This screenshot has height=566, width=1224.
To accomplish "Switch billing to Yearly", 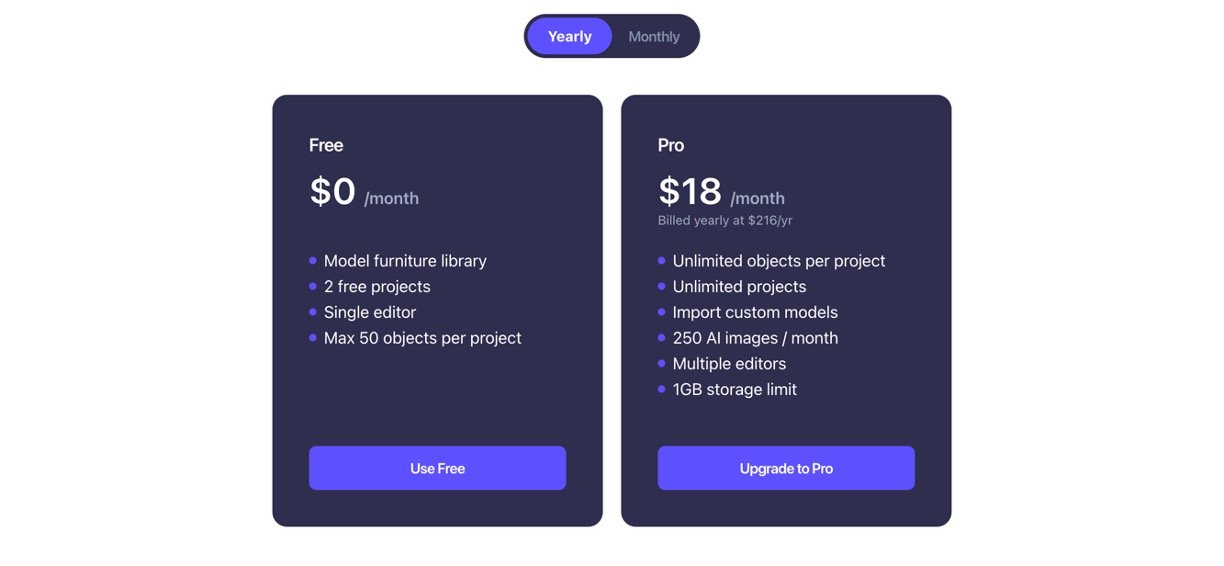I will [x=569, y=37].
